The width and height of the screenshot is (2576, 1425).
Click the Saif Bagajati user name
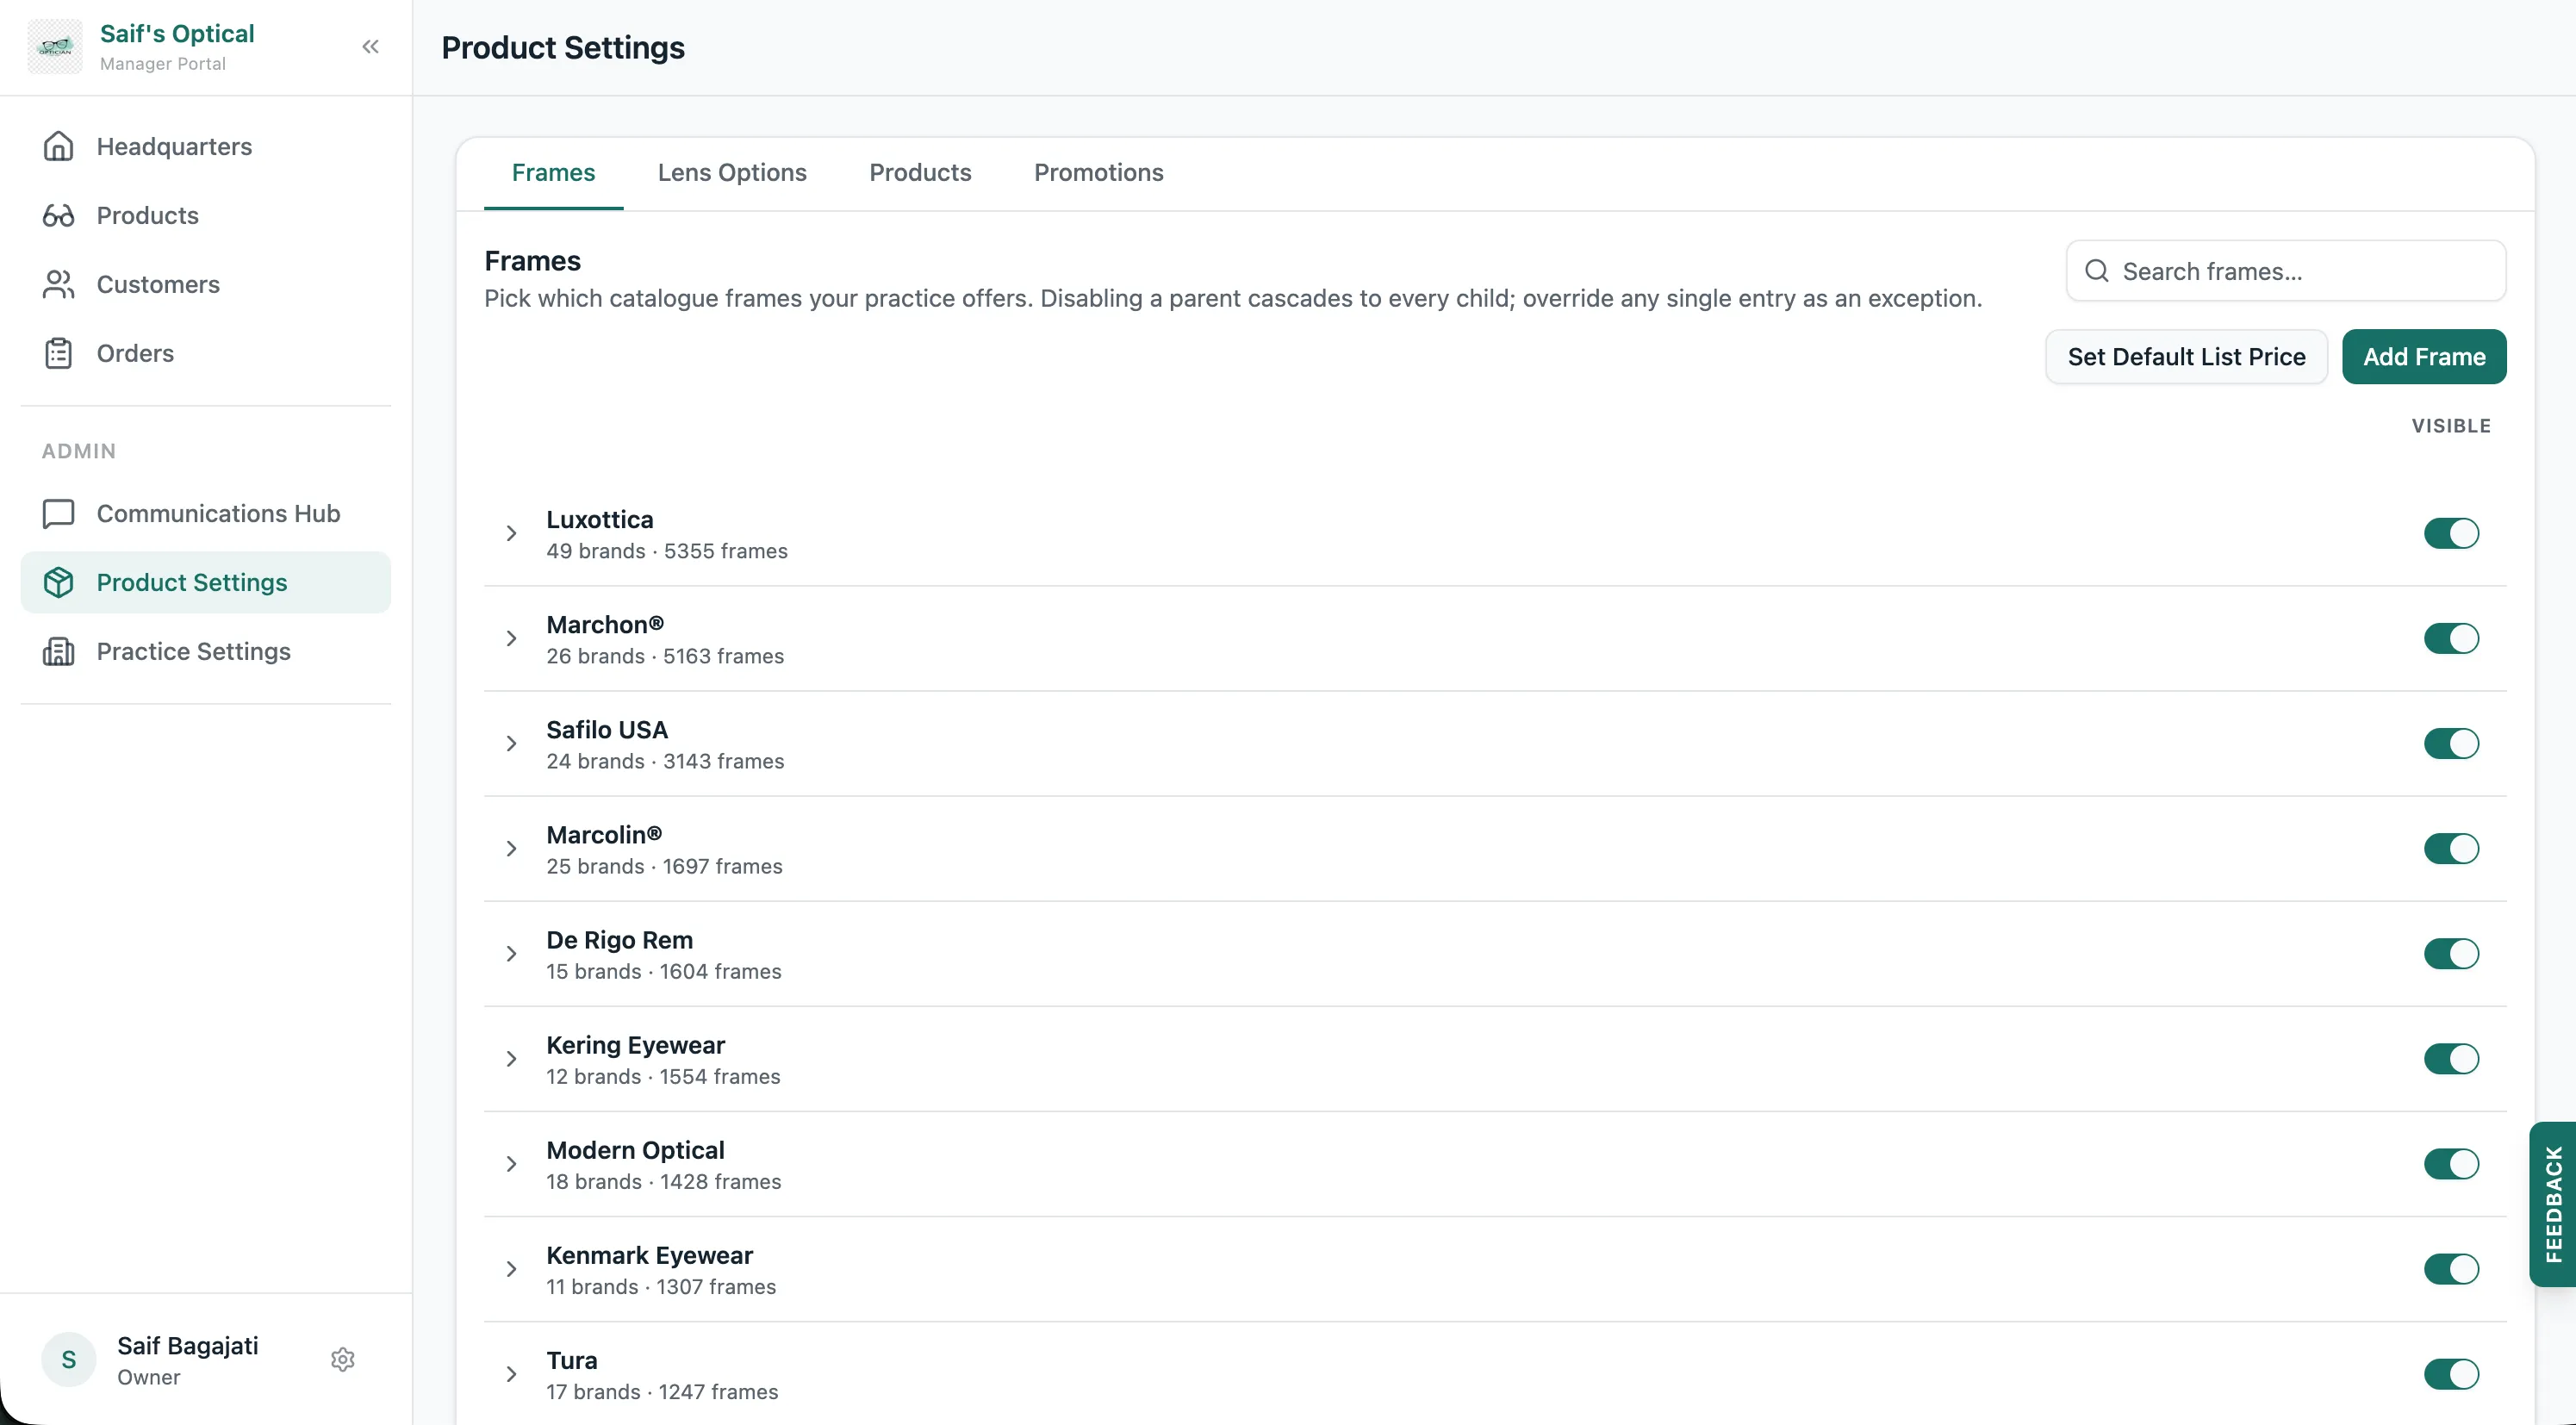click(188, 1345)
